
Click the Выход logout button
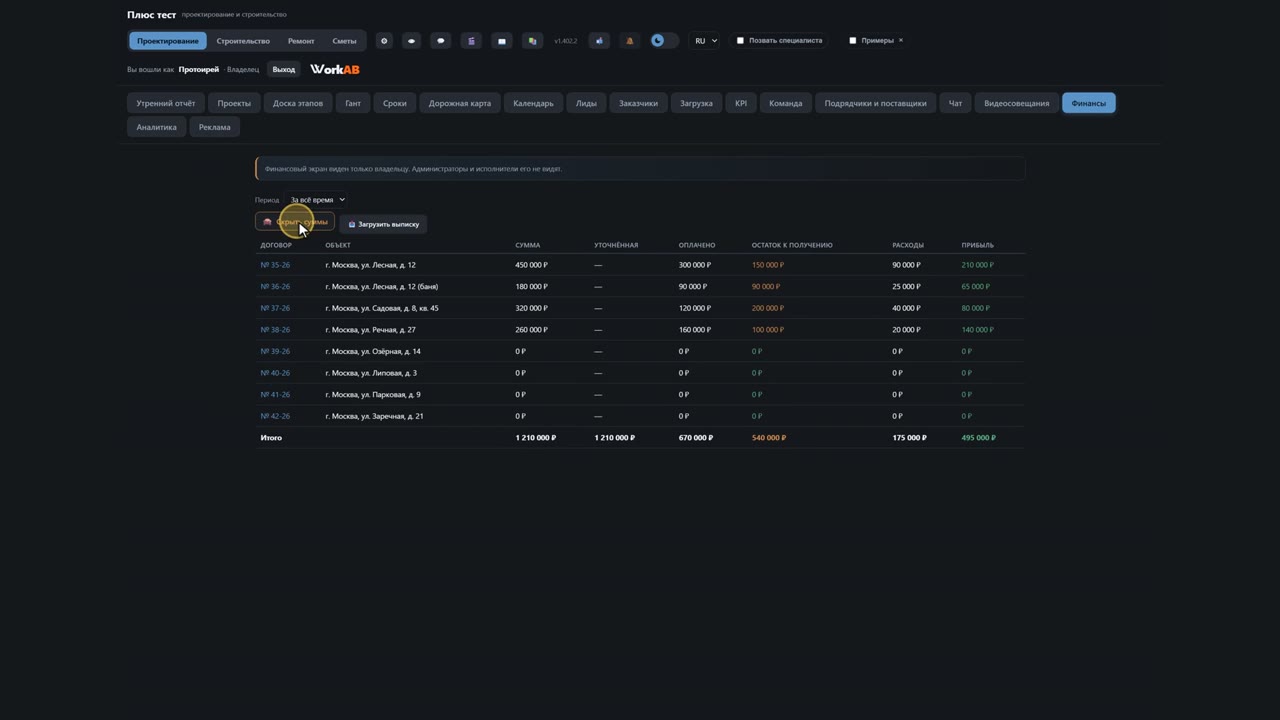(284, 69)
